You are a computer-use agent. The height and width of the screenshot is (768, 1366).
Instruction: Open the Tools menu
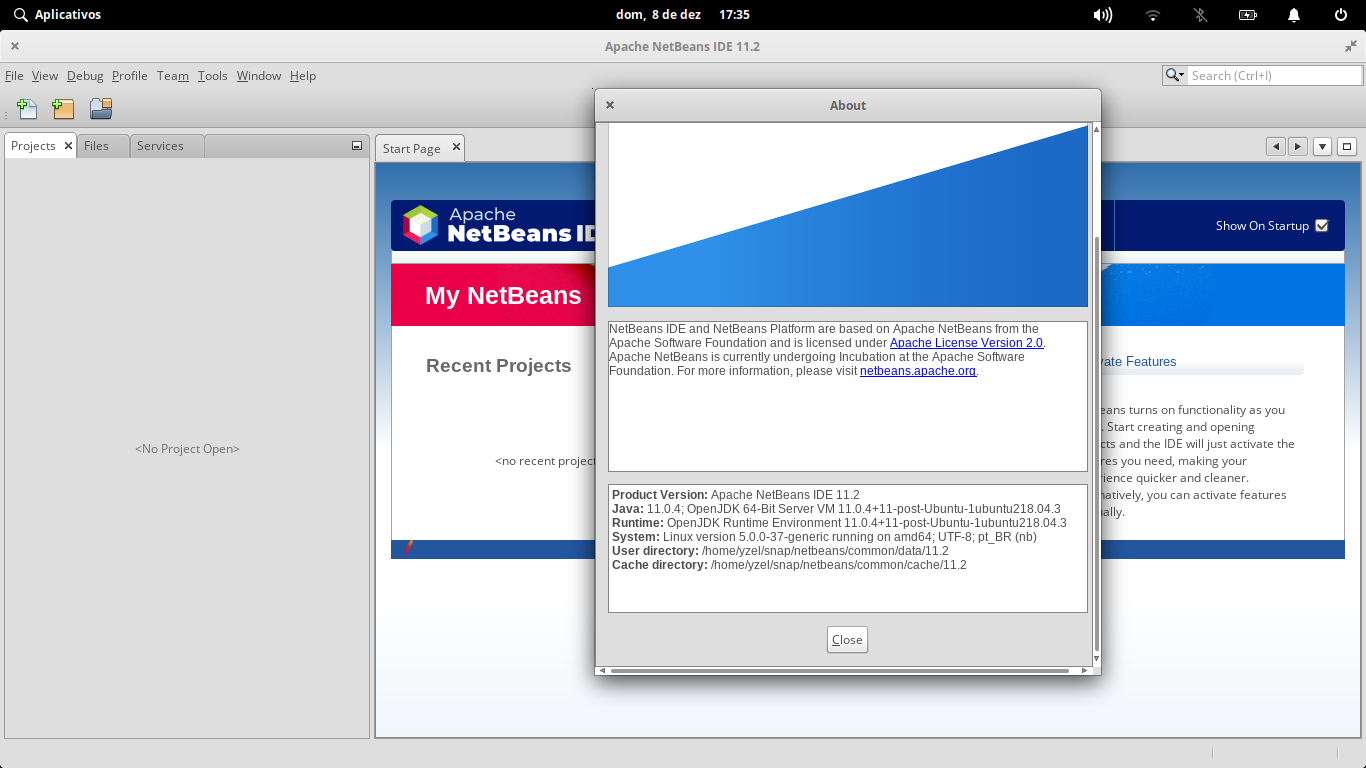212,75
